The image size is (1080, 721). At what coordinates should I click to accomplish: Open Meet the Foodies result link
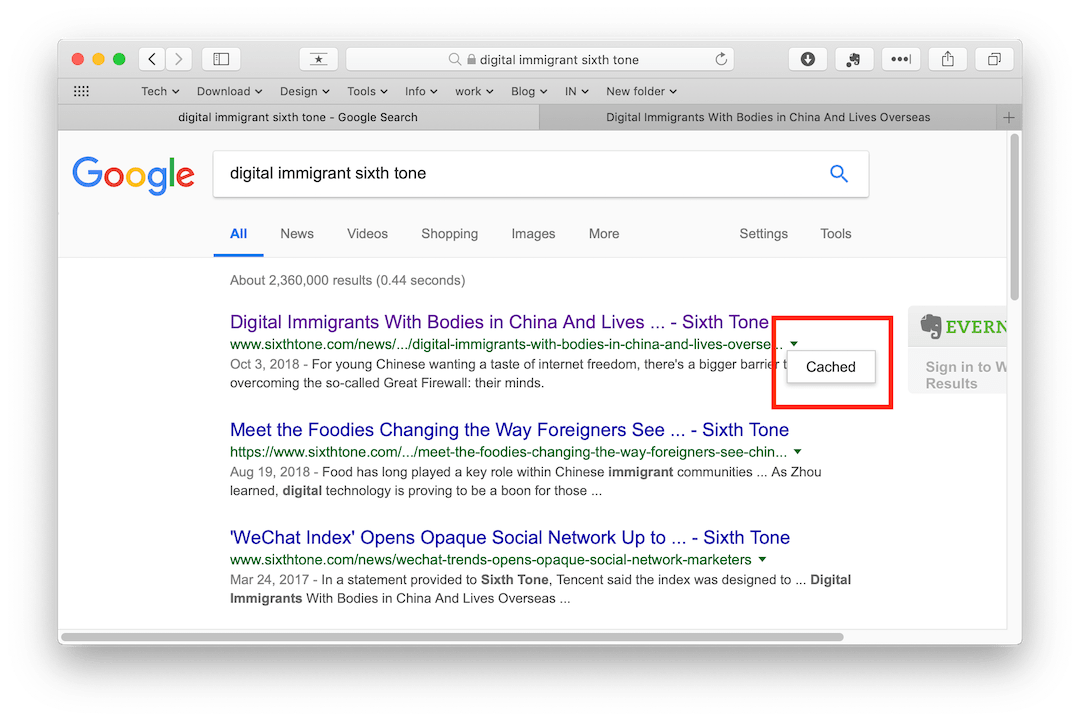(510, 430)
